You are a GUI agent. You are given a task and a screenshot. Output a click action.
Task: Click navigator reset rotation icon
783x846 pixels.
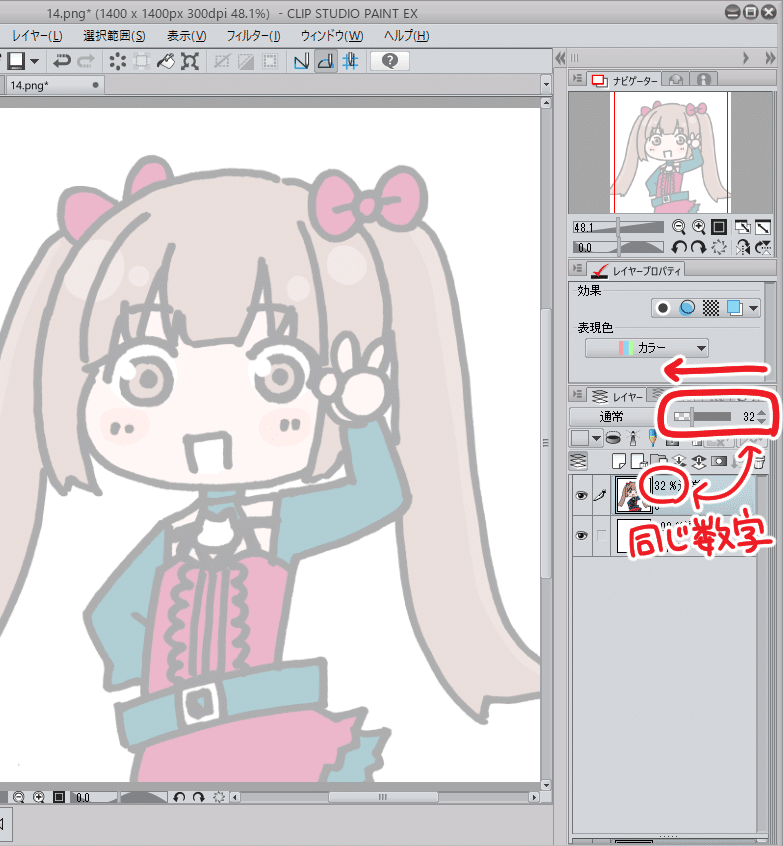(x=719, y=247)
